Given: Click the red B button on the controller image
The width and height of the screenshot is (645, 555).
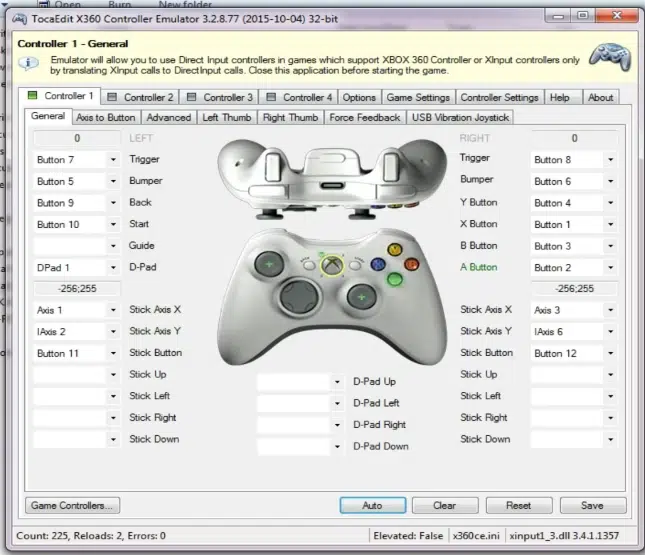Looking at the screenshot, I should pyautogui.click(x=411, y=264).
